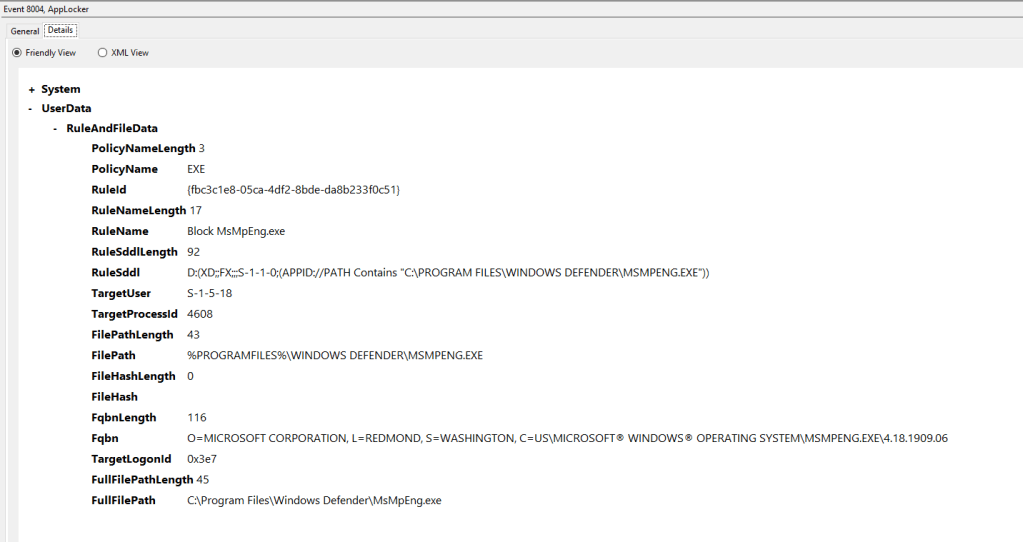Viewport: 1023px width, 542px height.
Task: Click the TargetLogonId value 0x3e7
Action: tap(203, 459)
